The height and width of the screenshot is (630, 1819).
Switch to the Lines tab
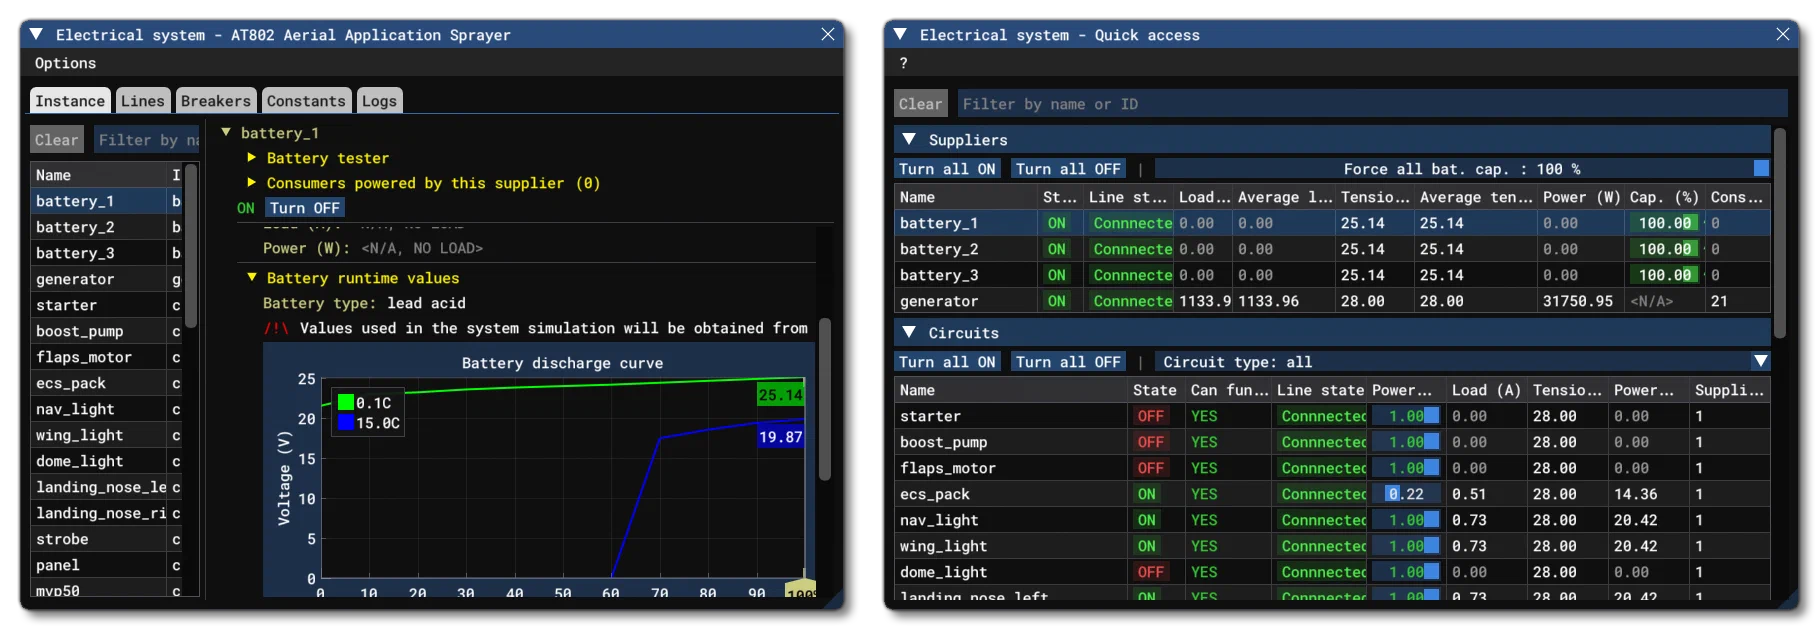click(x=142, y=100)
